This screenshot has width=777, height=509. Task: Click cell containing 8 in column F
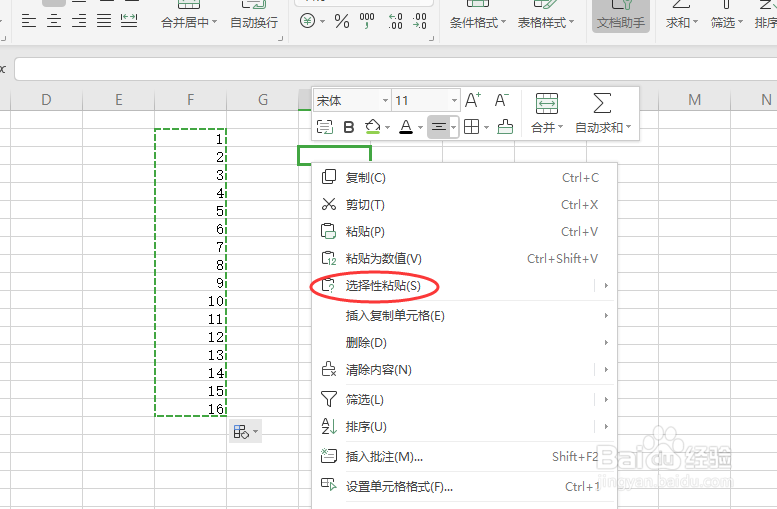(190, 265)
